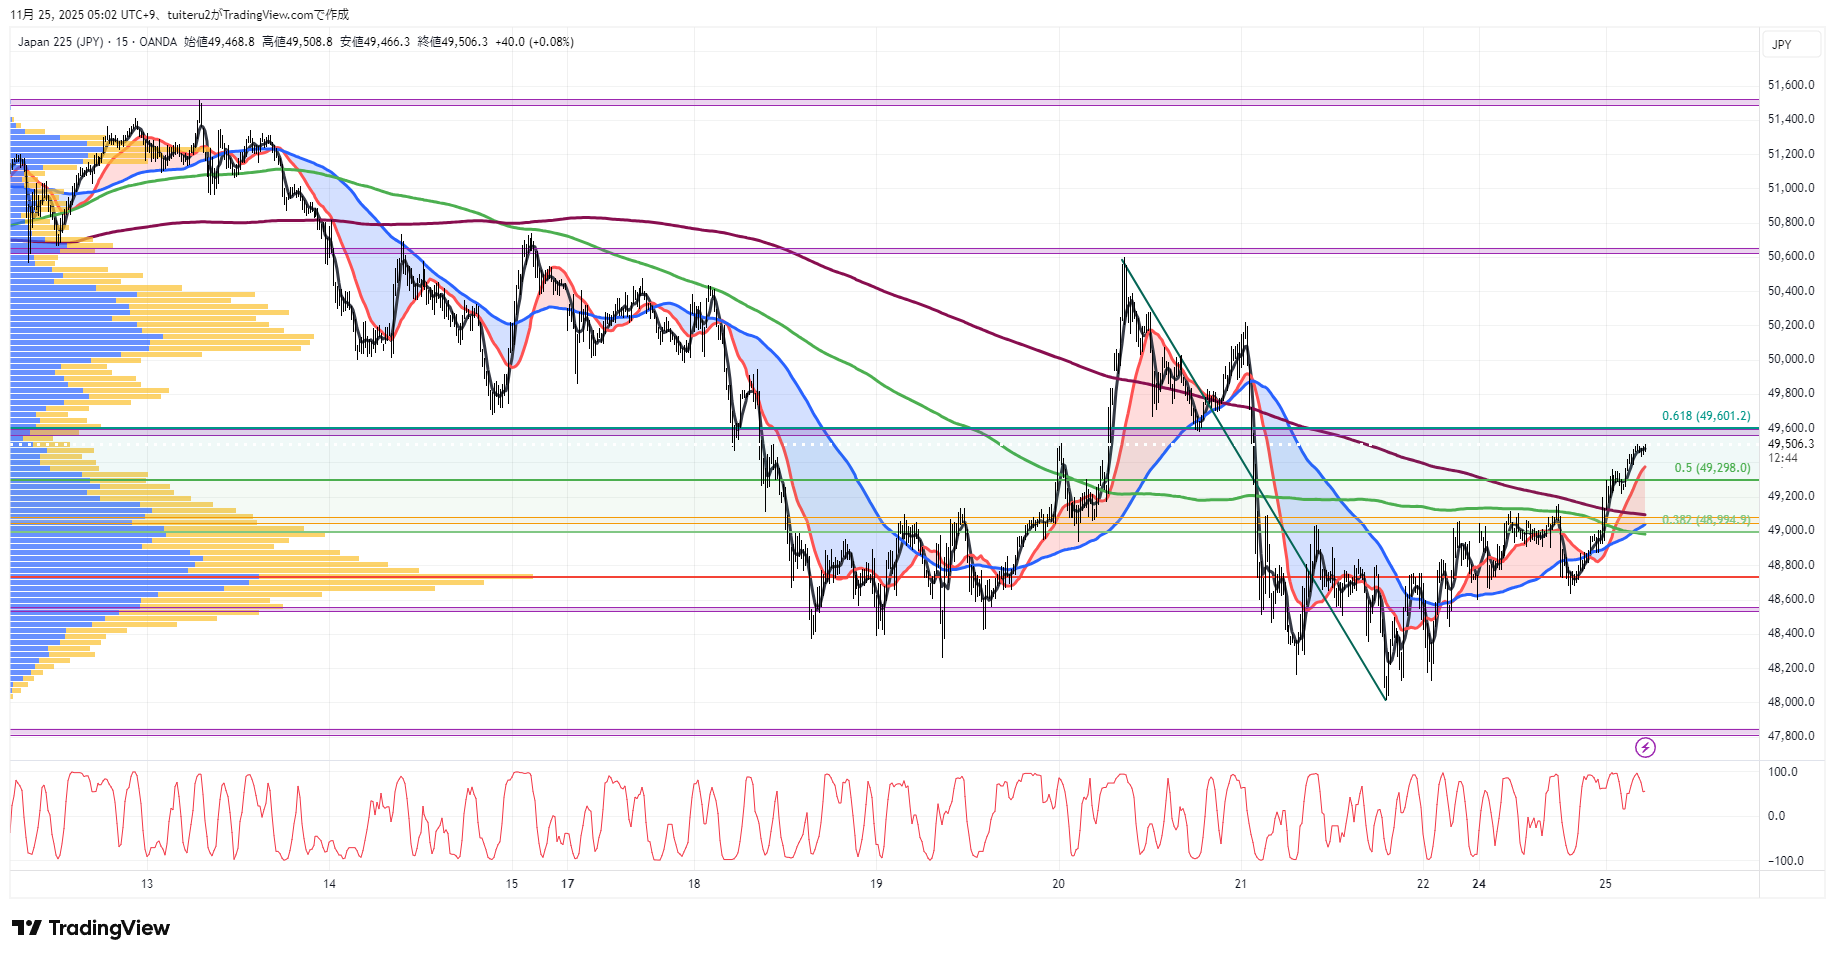Image resolution: width=1835 pixels, height=958 pixels.
Task: Click the Japan 225 (JPY) symbol title
Action: [x=60, y=42]
